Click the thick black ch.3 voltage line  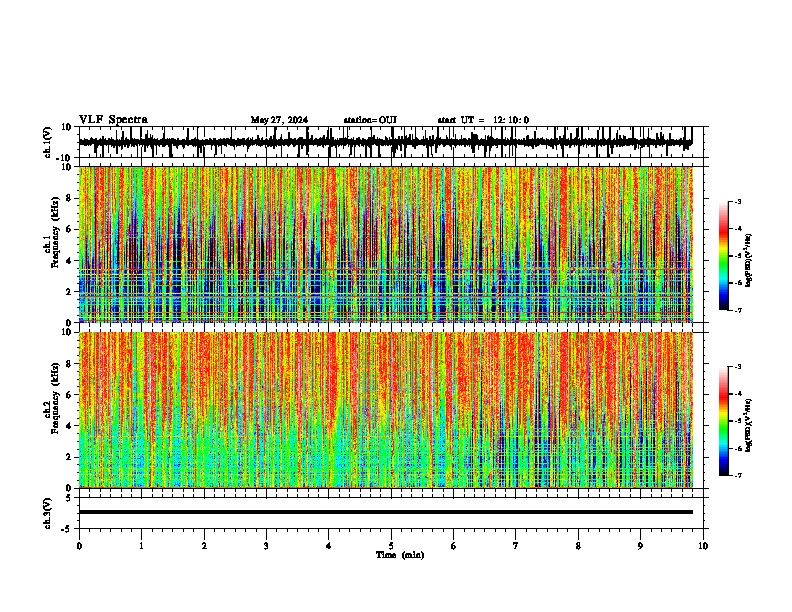pyautogui.click(x=386, y=512)
